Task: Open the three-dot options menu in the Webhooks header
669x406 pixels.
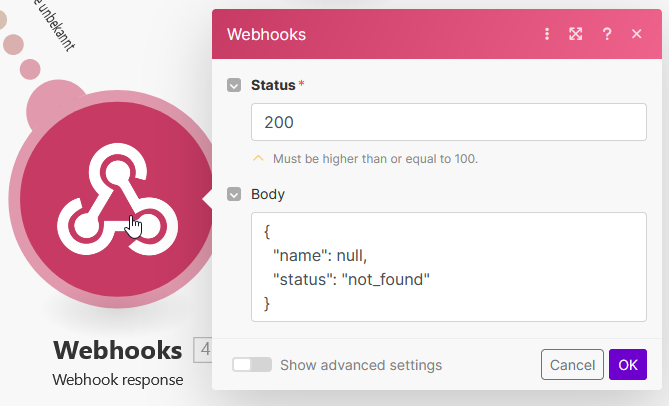Action: [547, 34]
